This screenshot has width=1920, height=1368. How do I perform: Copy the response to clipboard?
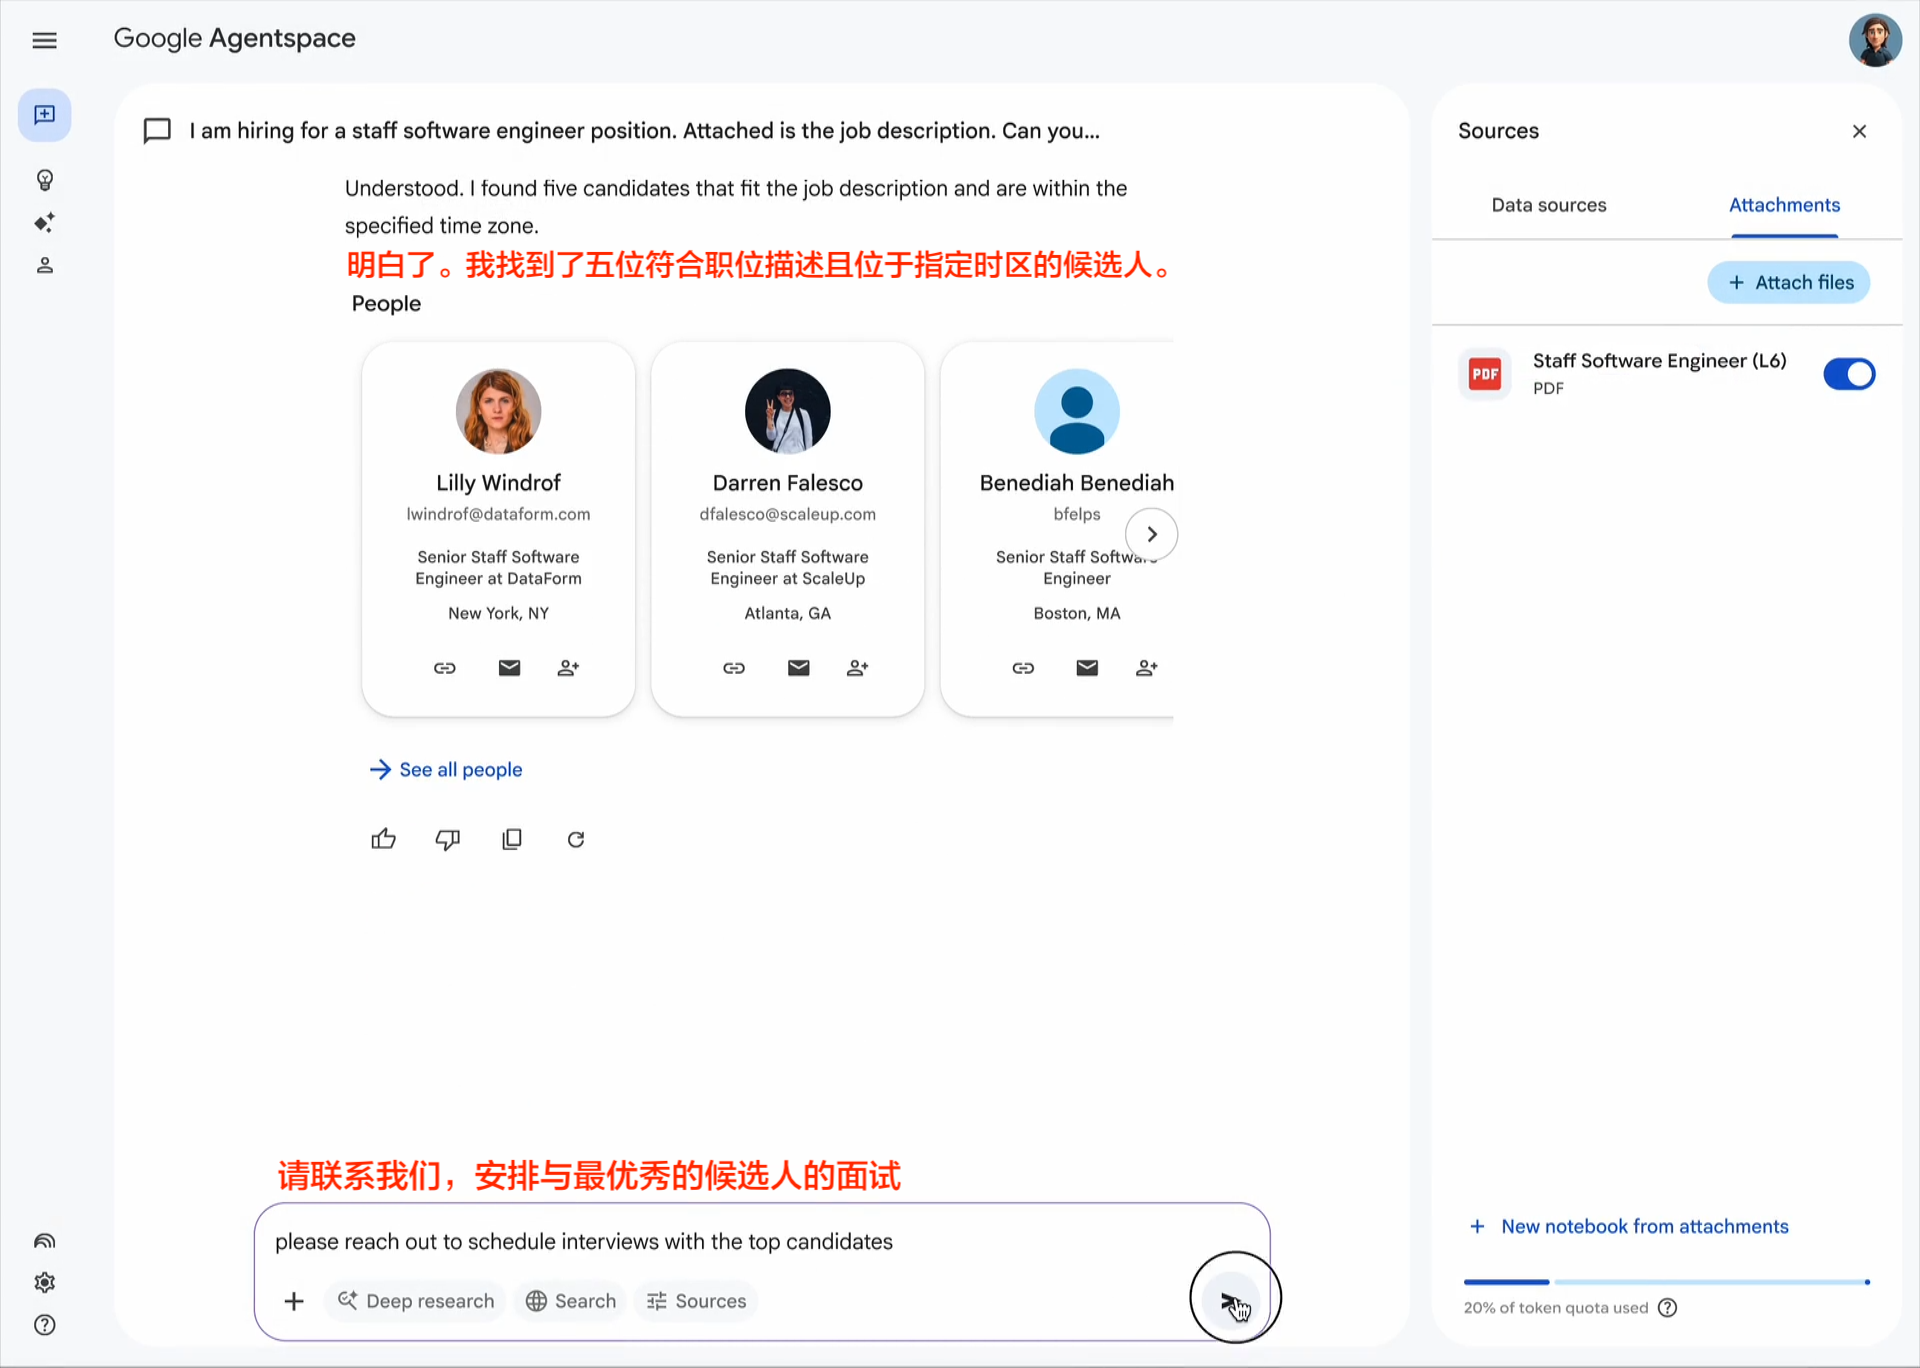511,839
